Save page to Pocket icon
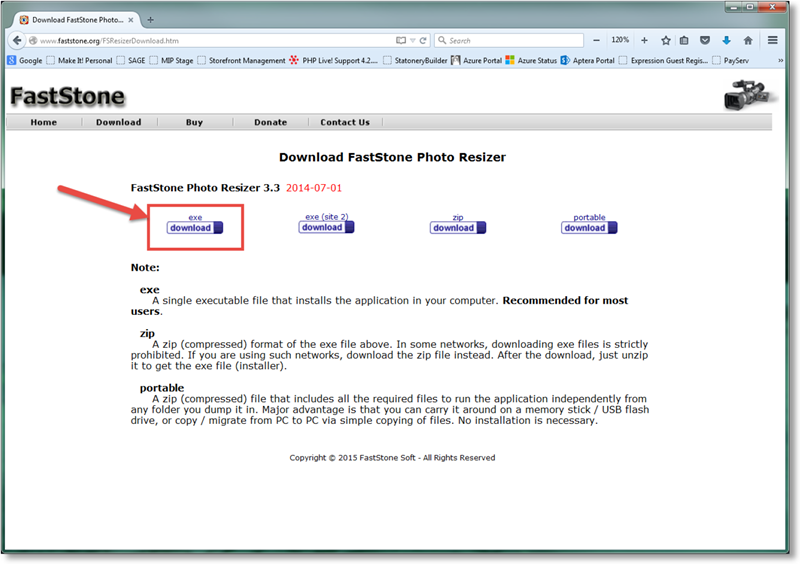The width and height of the screenshot is (801, 565). click(x=705, y=40)
